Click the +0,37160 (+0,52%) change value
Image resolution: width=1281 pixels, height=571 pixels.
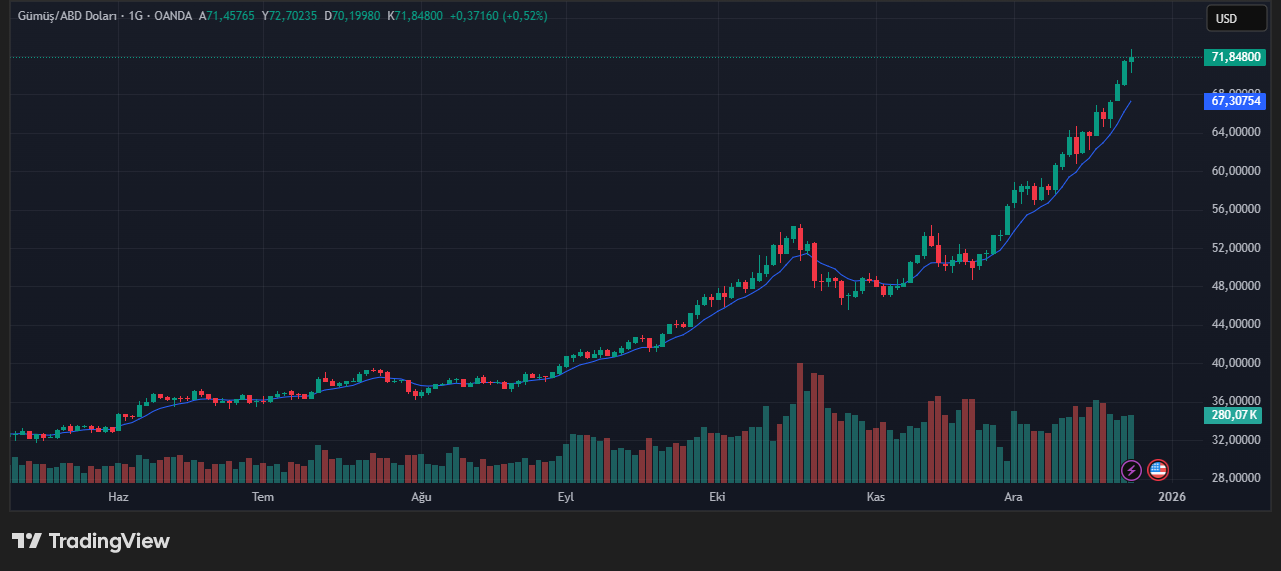[498, 16]
